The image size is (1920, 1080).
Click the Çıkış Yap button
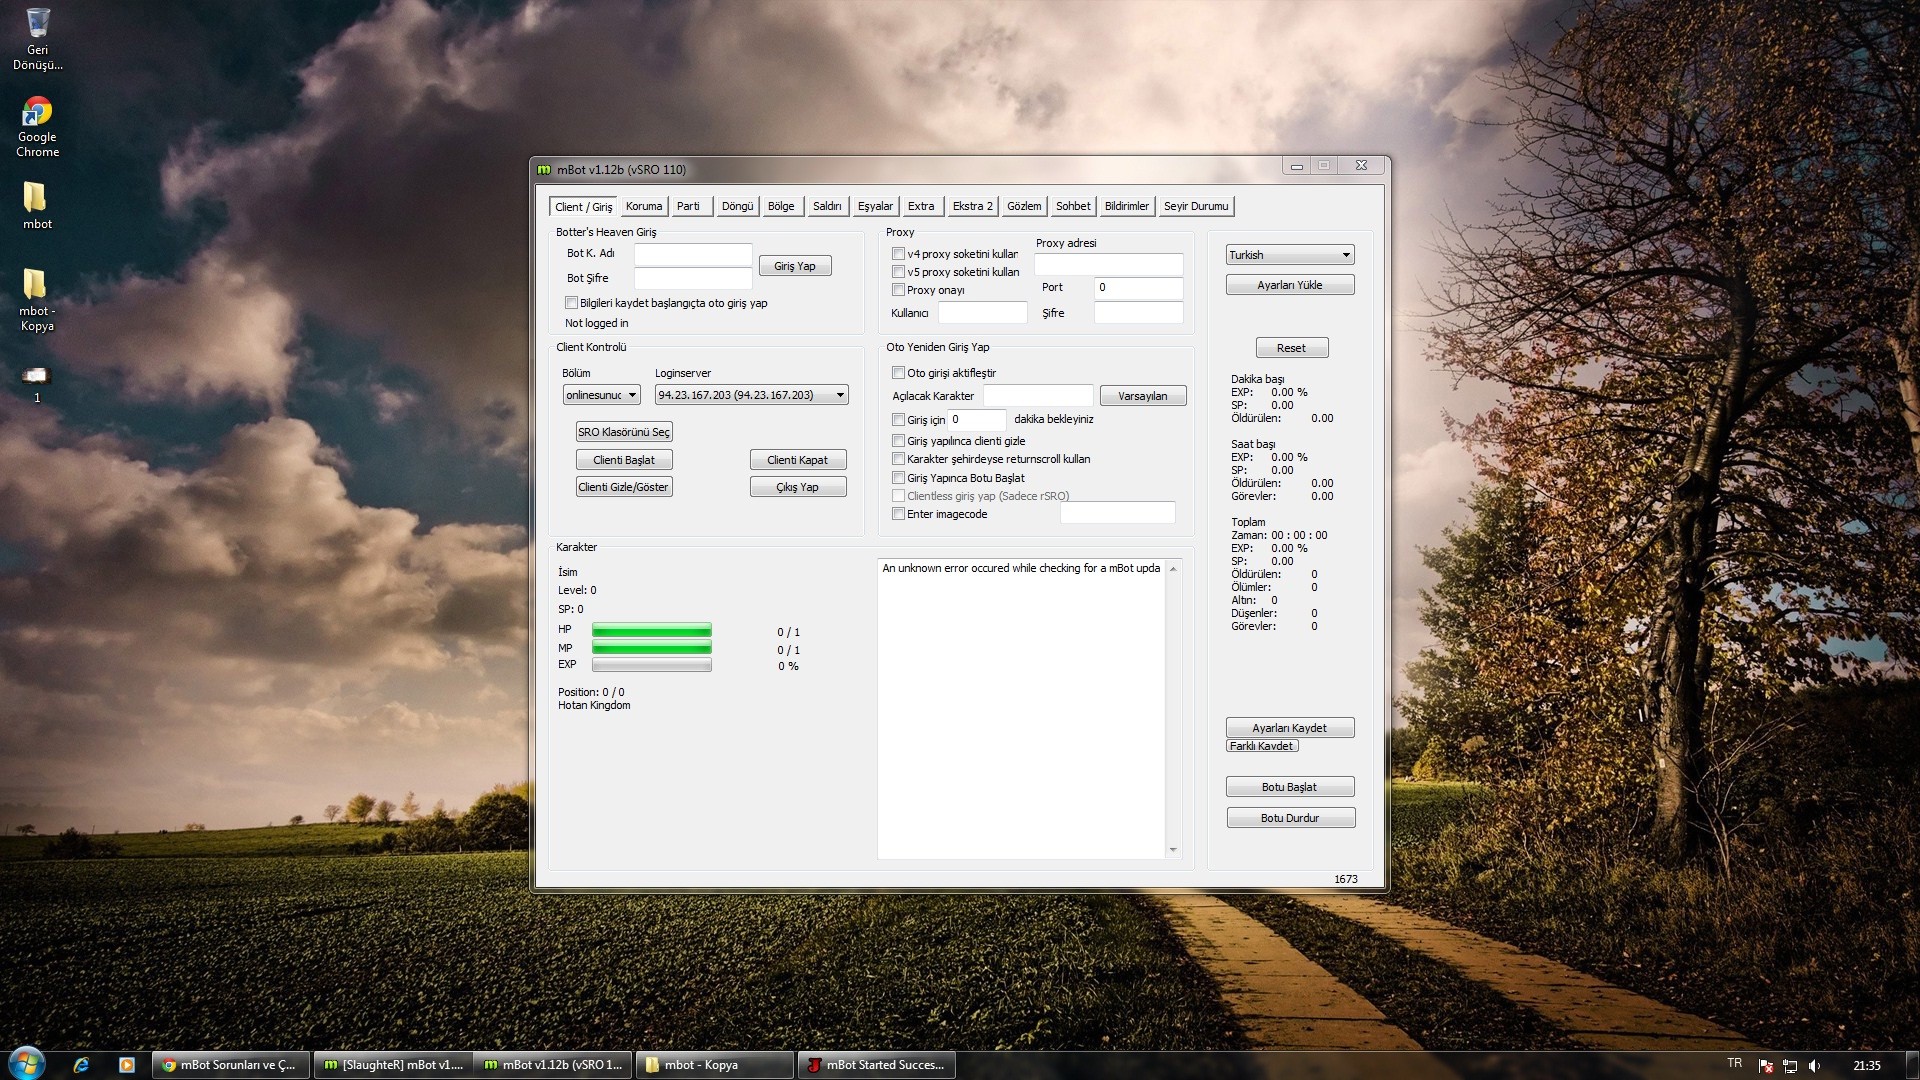coord(798,487)
